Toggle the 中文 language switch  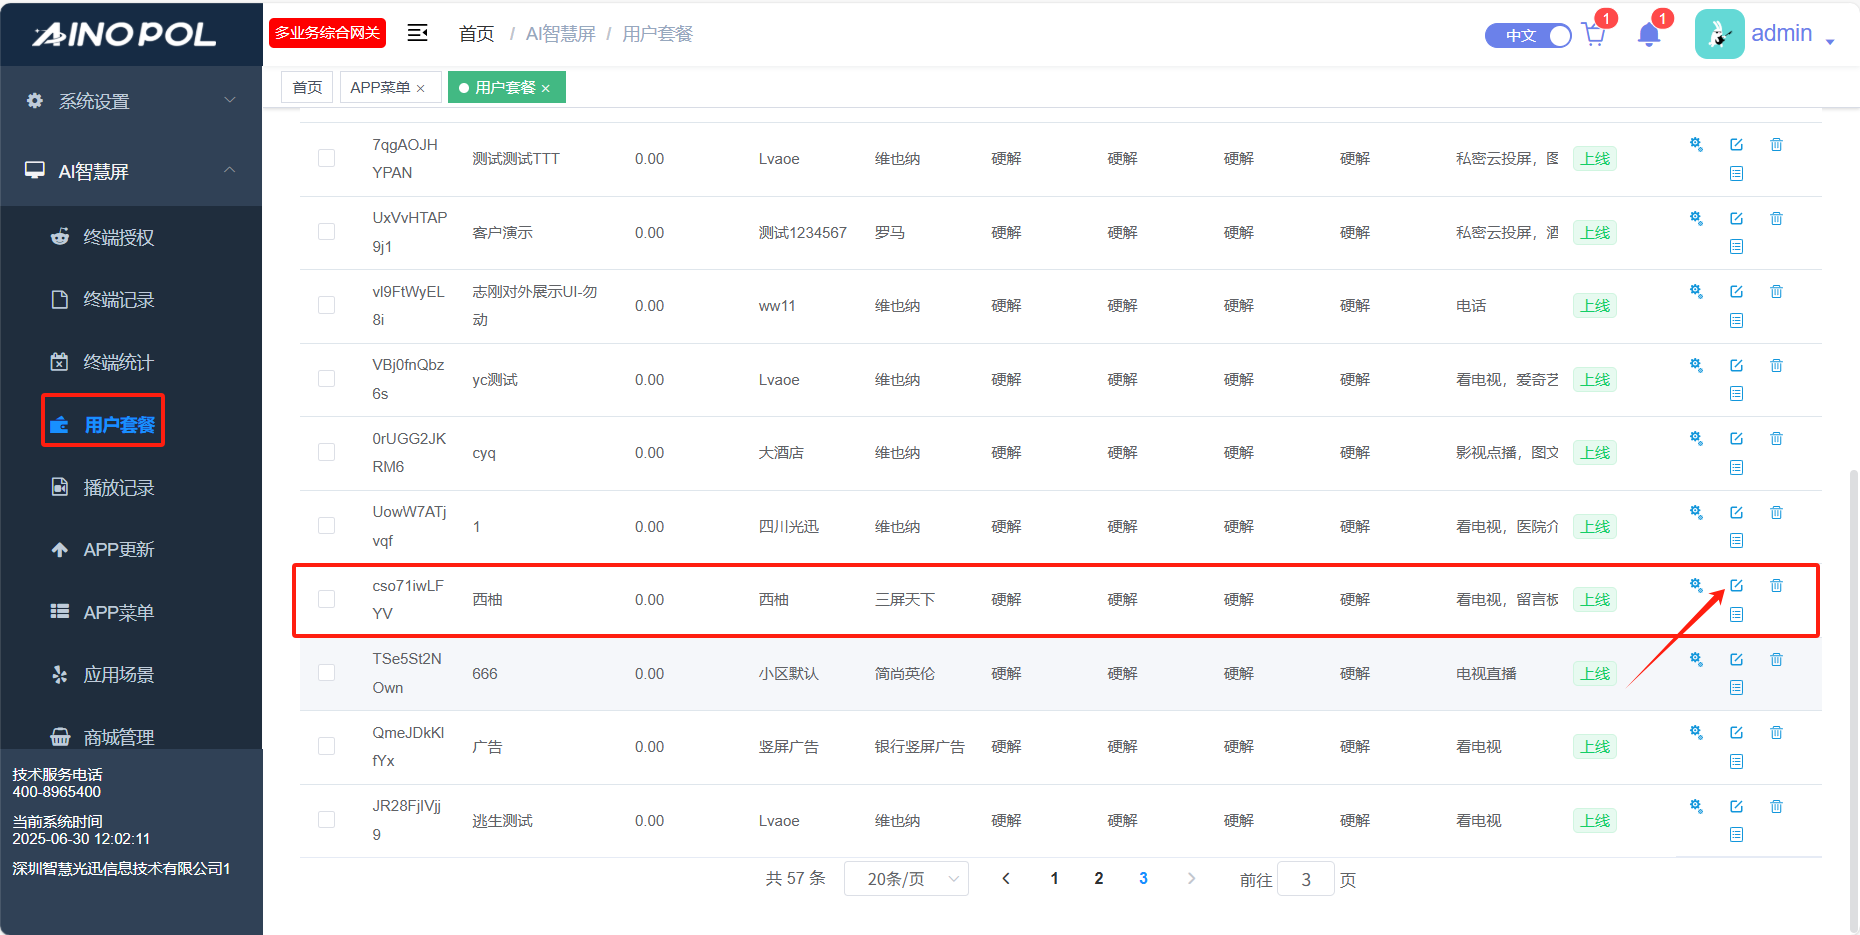pyautogui.click(x=1528, y=36)
